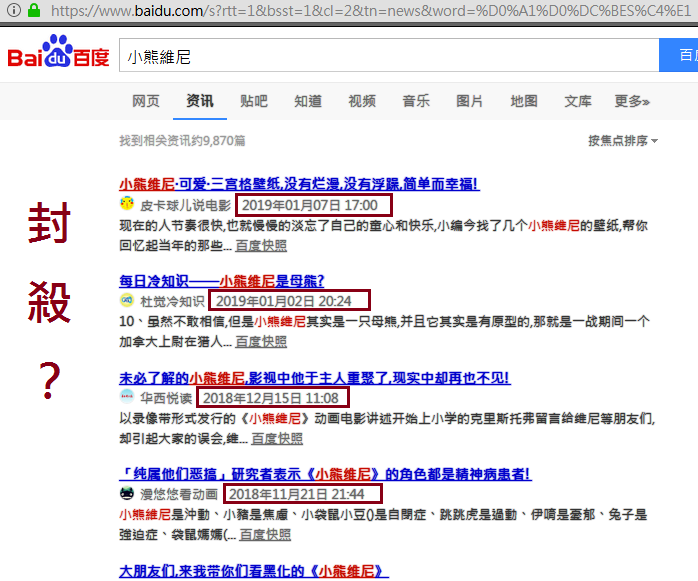The image size is (698, 581).
Task: Open the 按焦点排序 sort dropdown
Action: 623,141
